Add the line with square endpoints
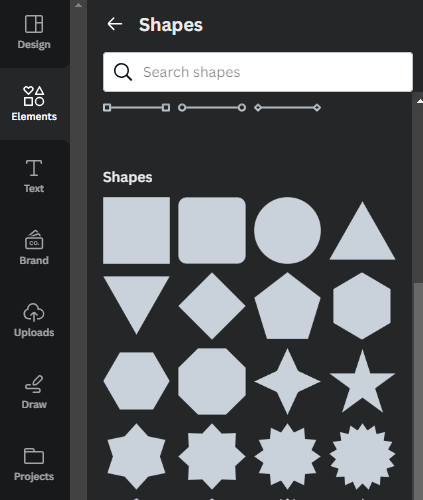Viewport: 423px width, 500px height. pos(136,108)
